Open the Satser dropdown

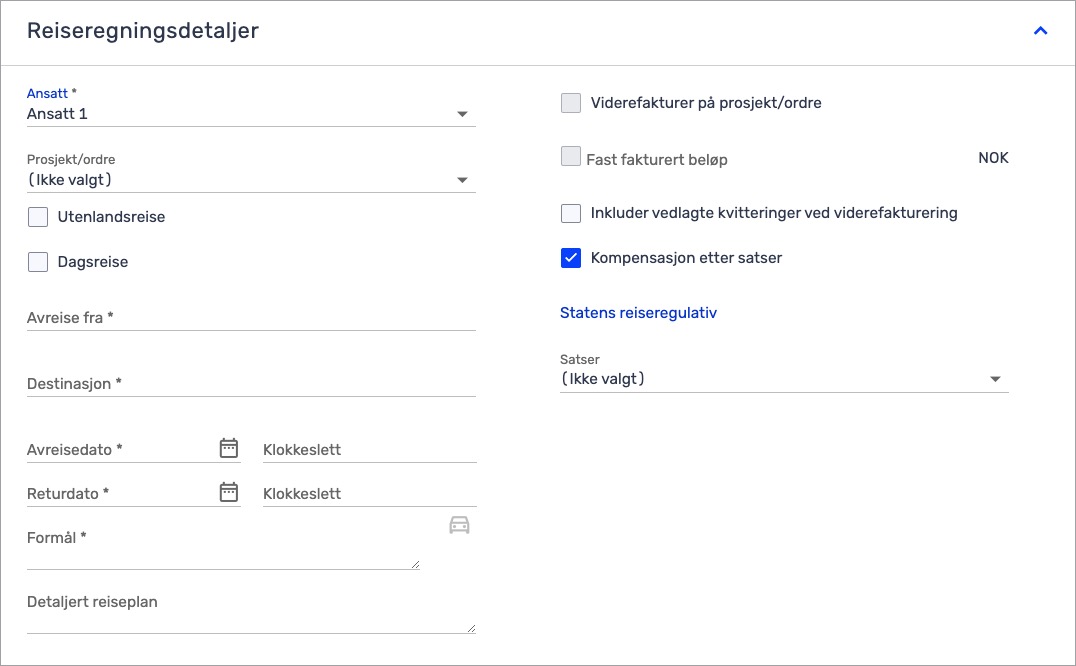pos(783,379)
